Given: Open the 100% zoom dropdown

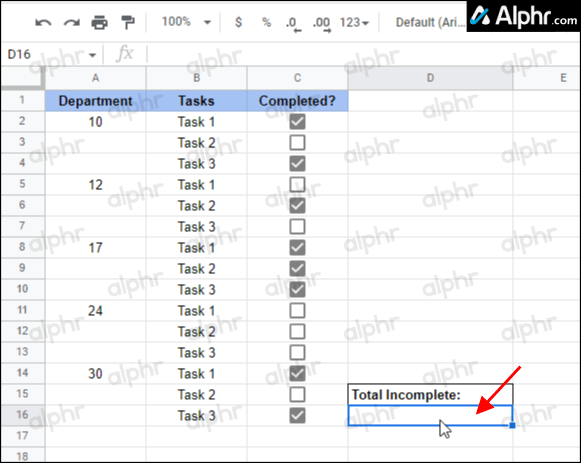Looking at the screenshot, I should point(186,22).
